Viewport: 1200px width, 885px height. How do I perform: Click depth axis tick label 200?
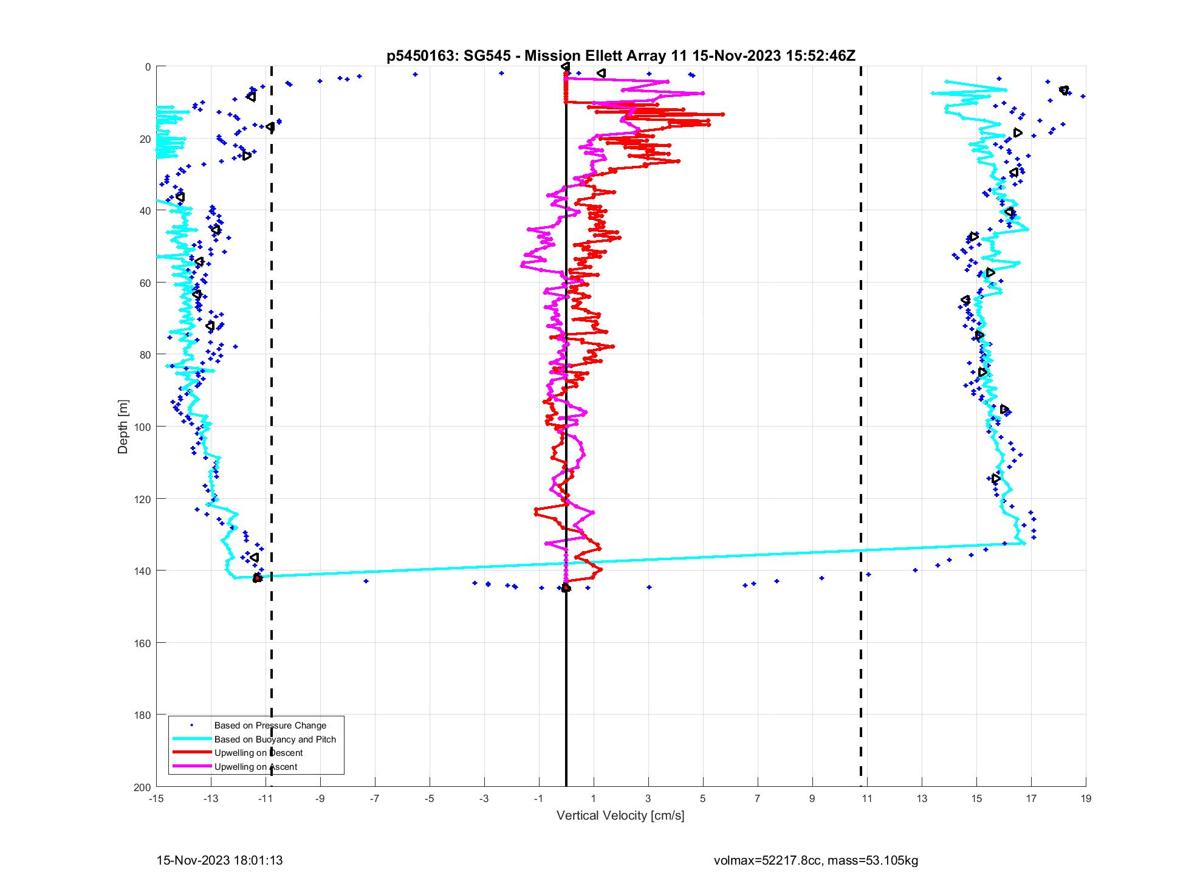[142, 787]
